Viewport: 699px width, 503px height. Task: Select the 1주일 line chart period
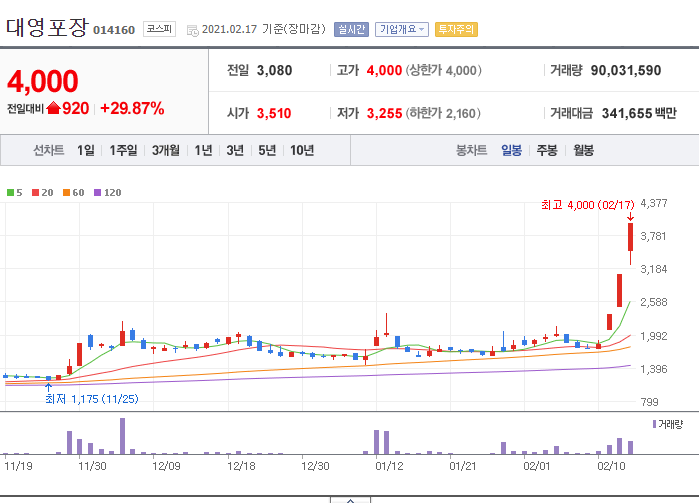click(123, 150)
